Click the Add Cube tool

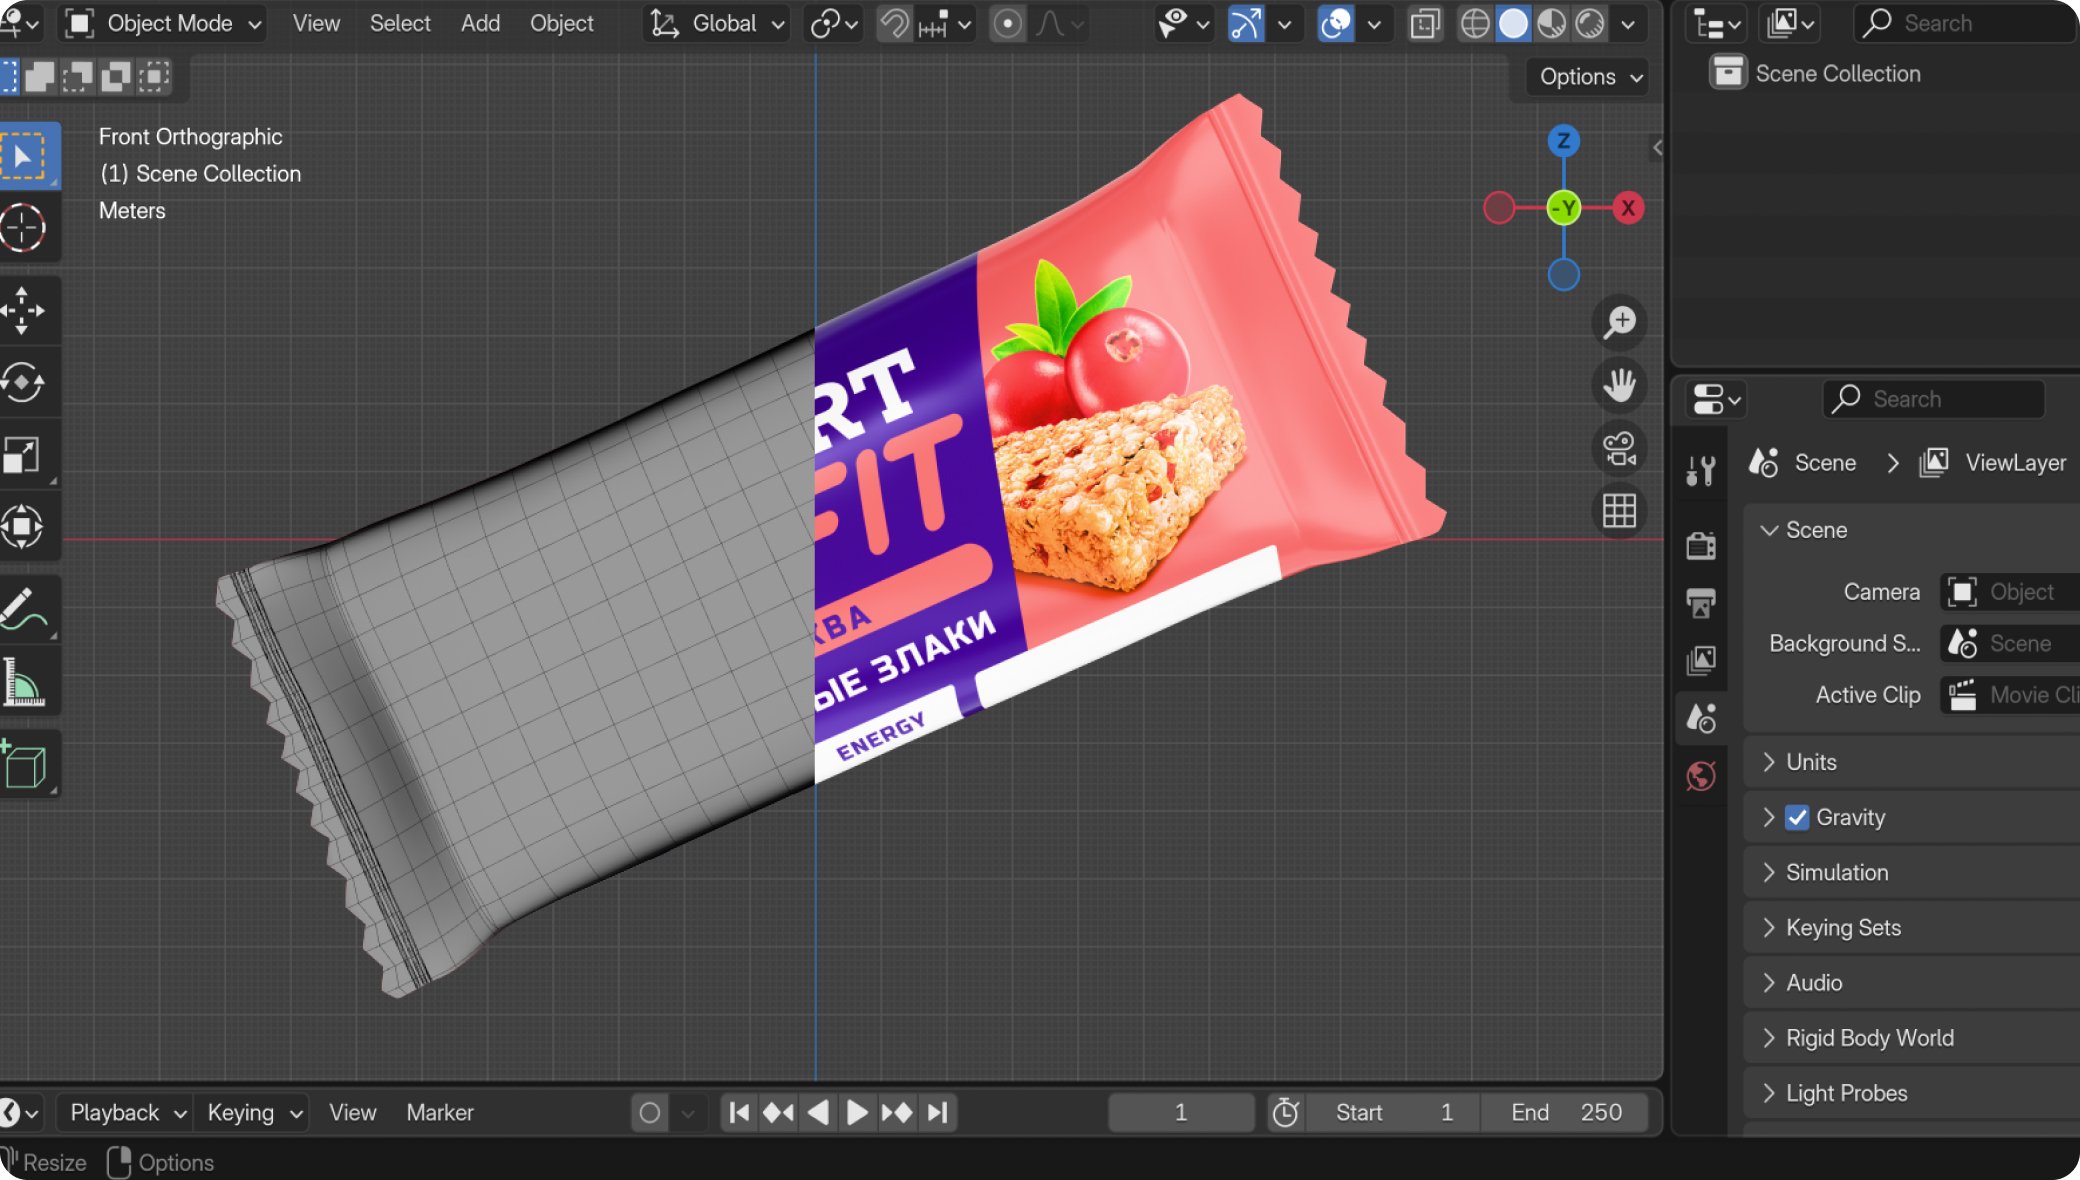[x=24, y=766]
